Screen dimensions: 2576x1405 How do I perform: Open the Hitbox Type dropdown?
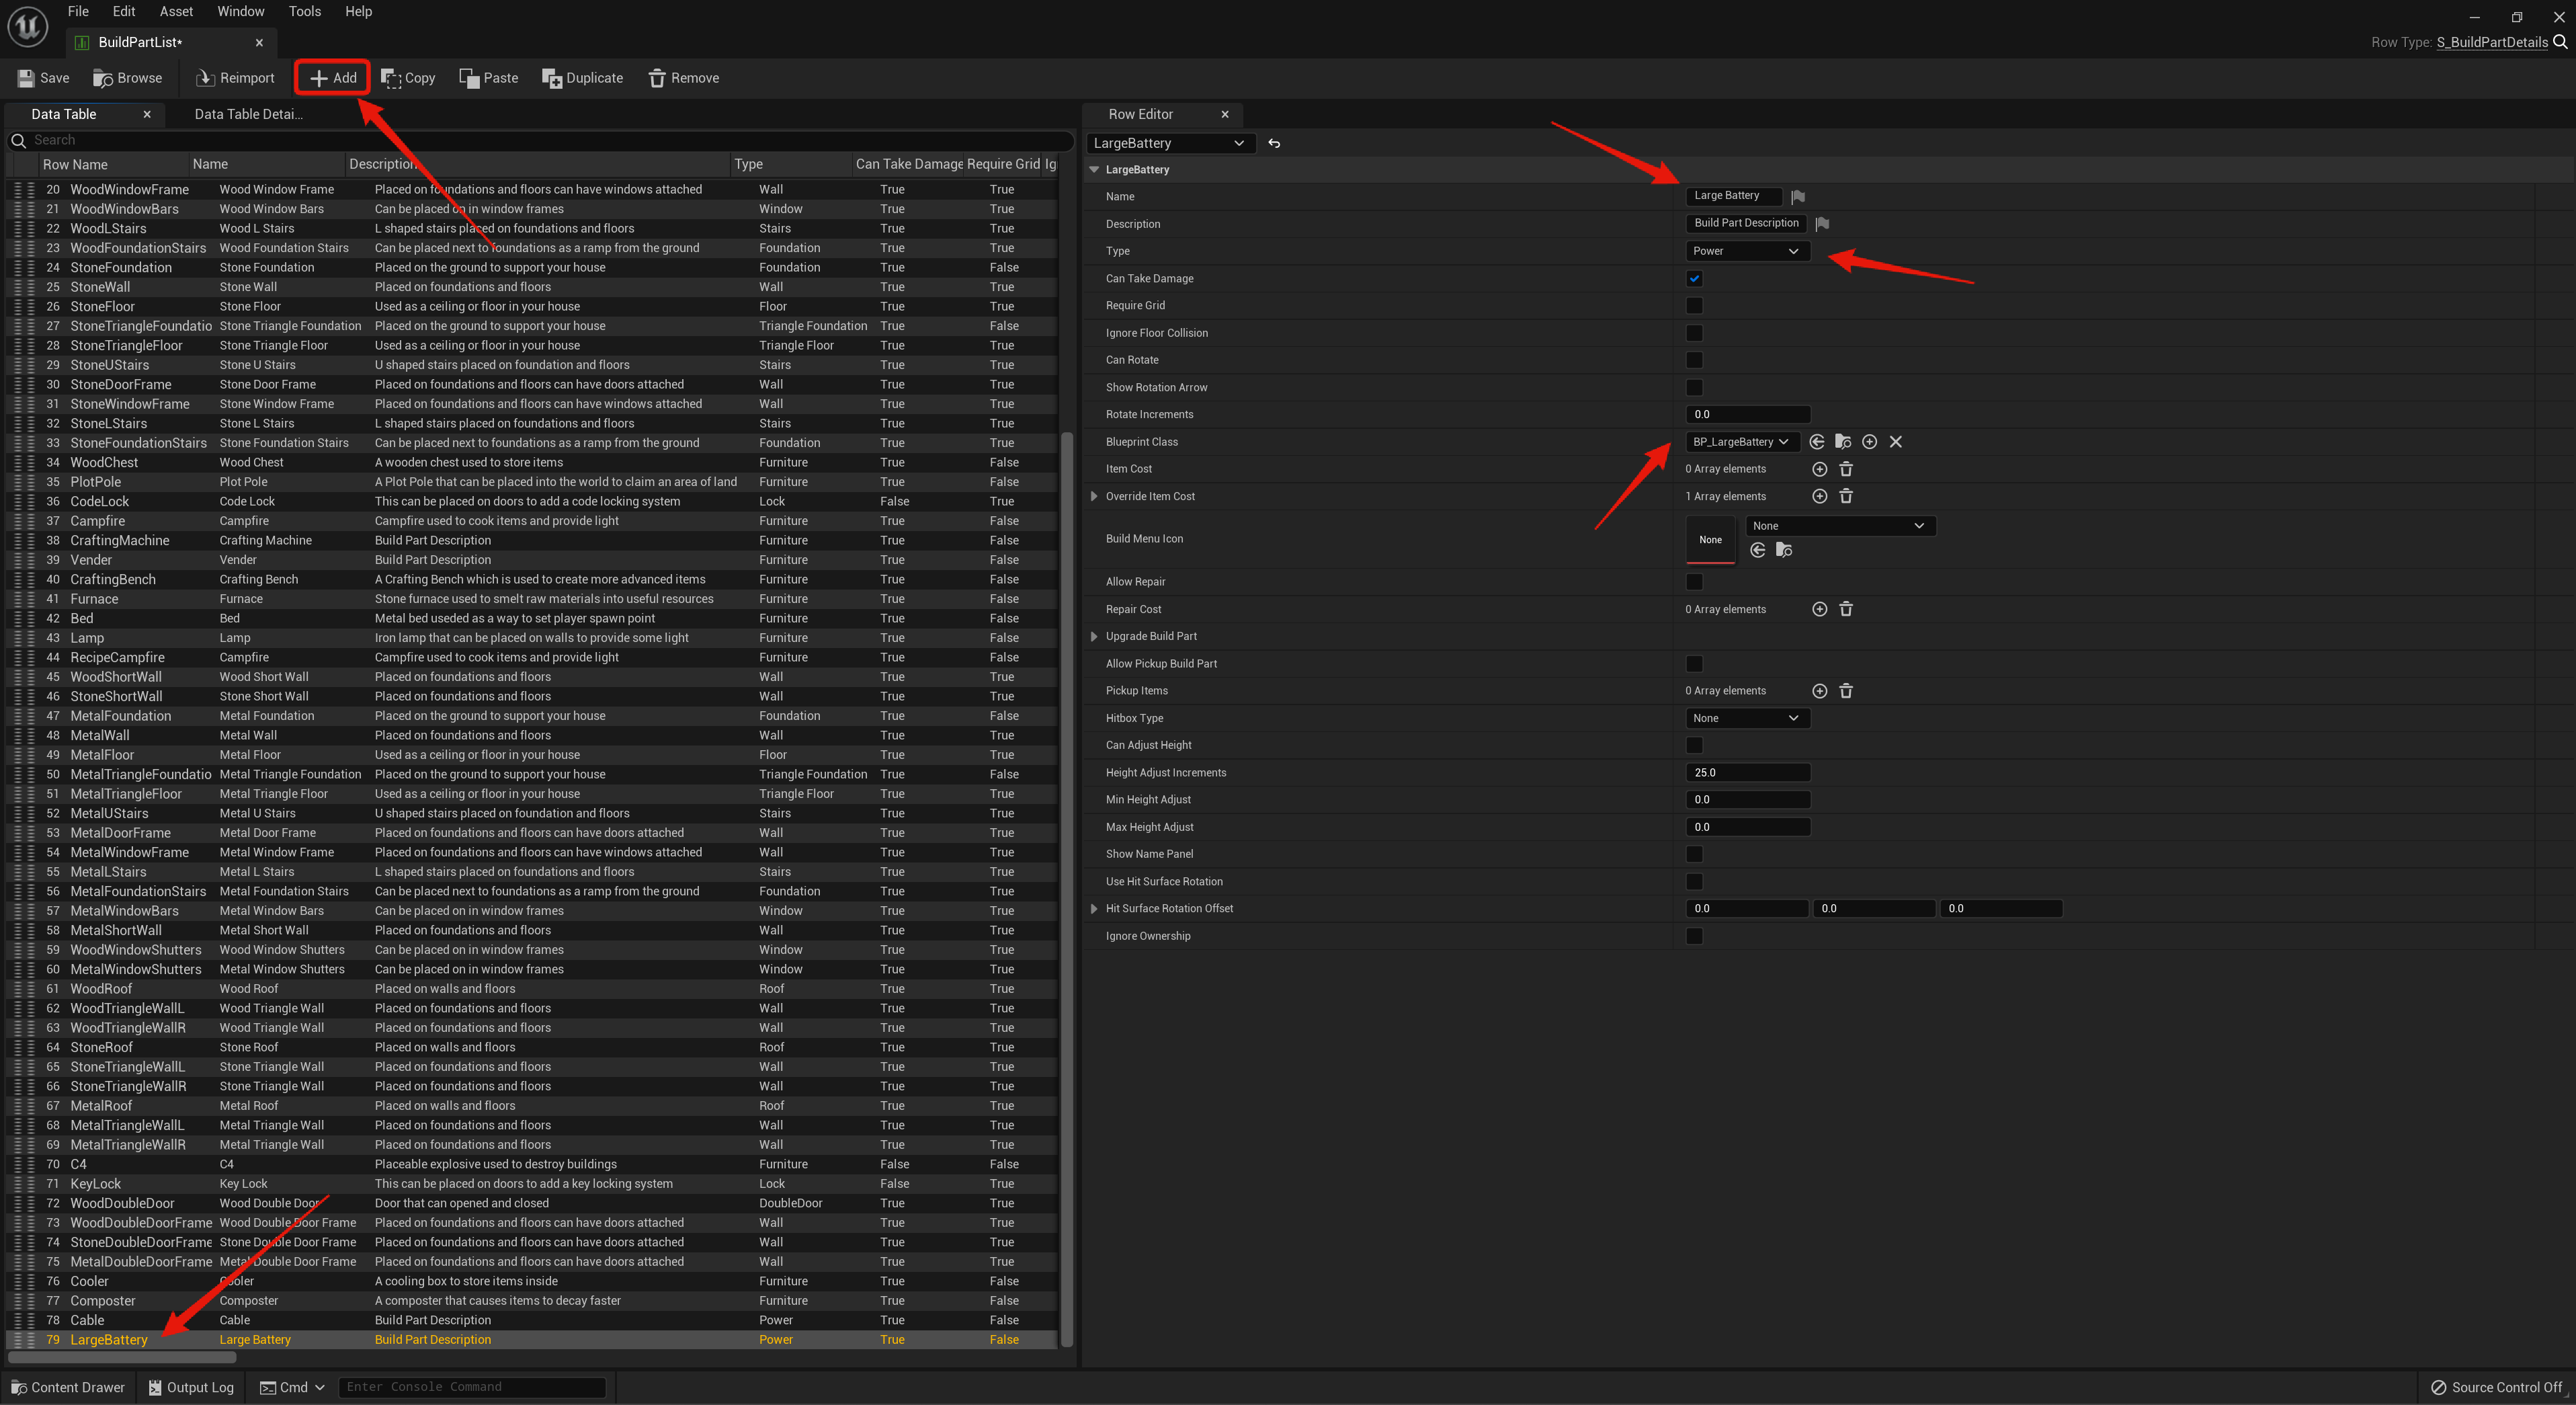click(1746, 718)
